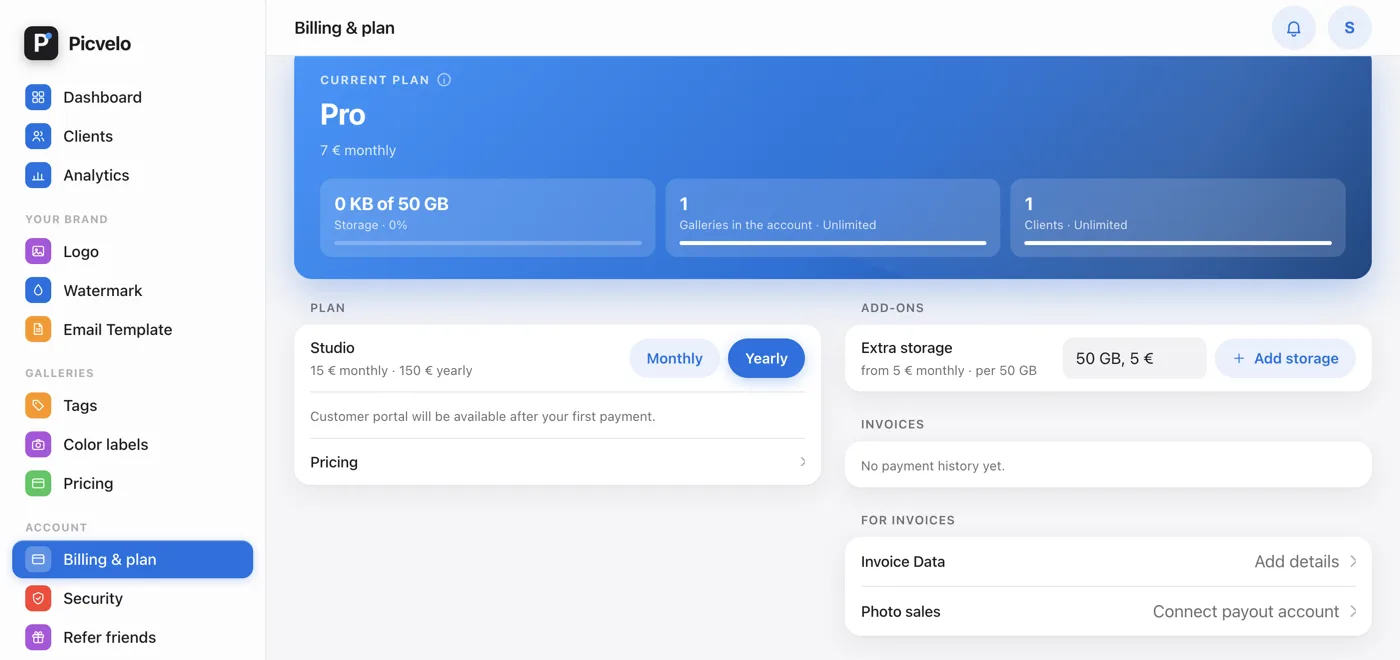Click the Clients people icon
The height and width of the screenshot is (660, 1400).
pos(38,136)
